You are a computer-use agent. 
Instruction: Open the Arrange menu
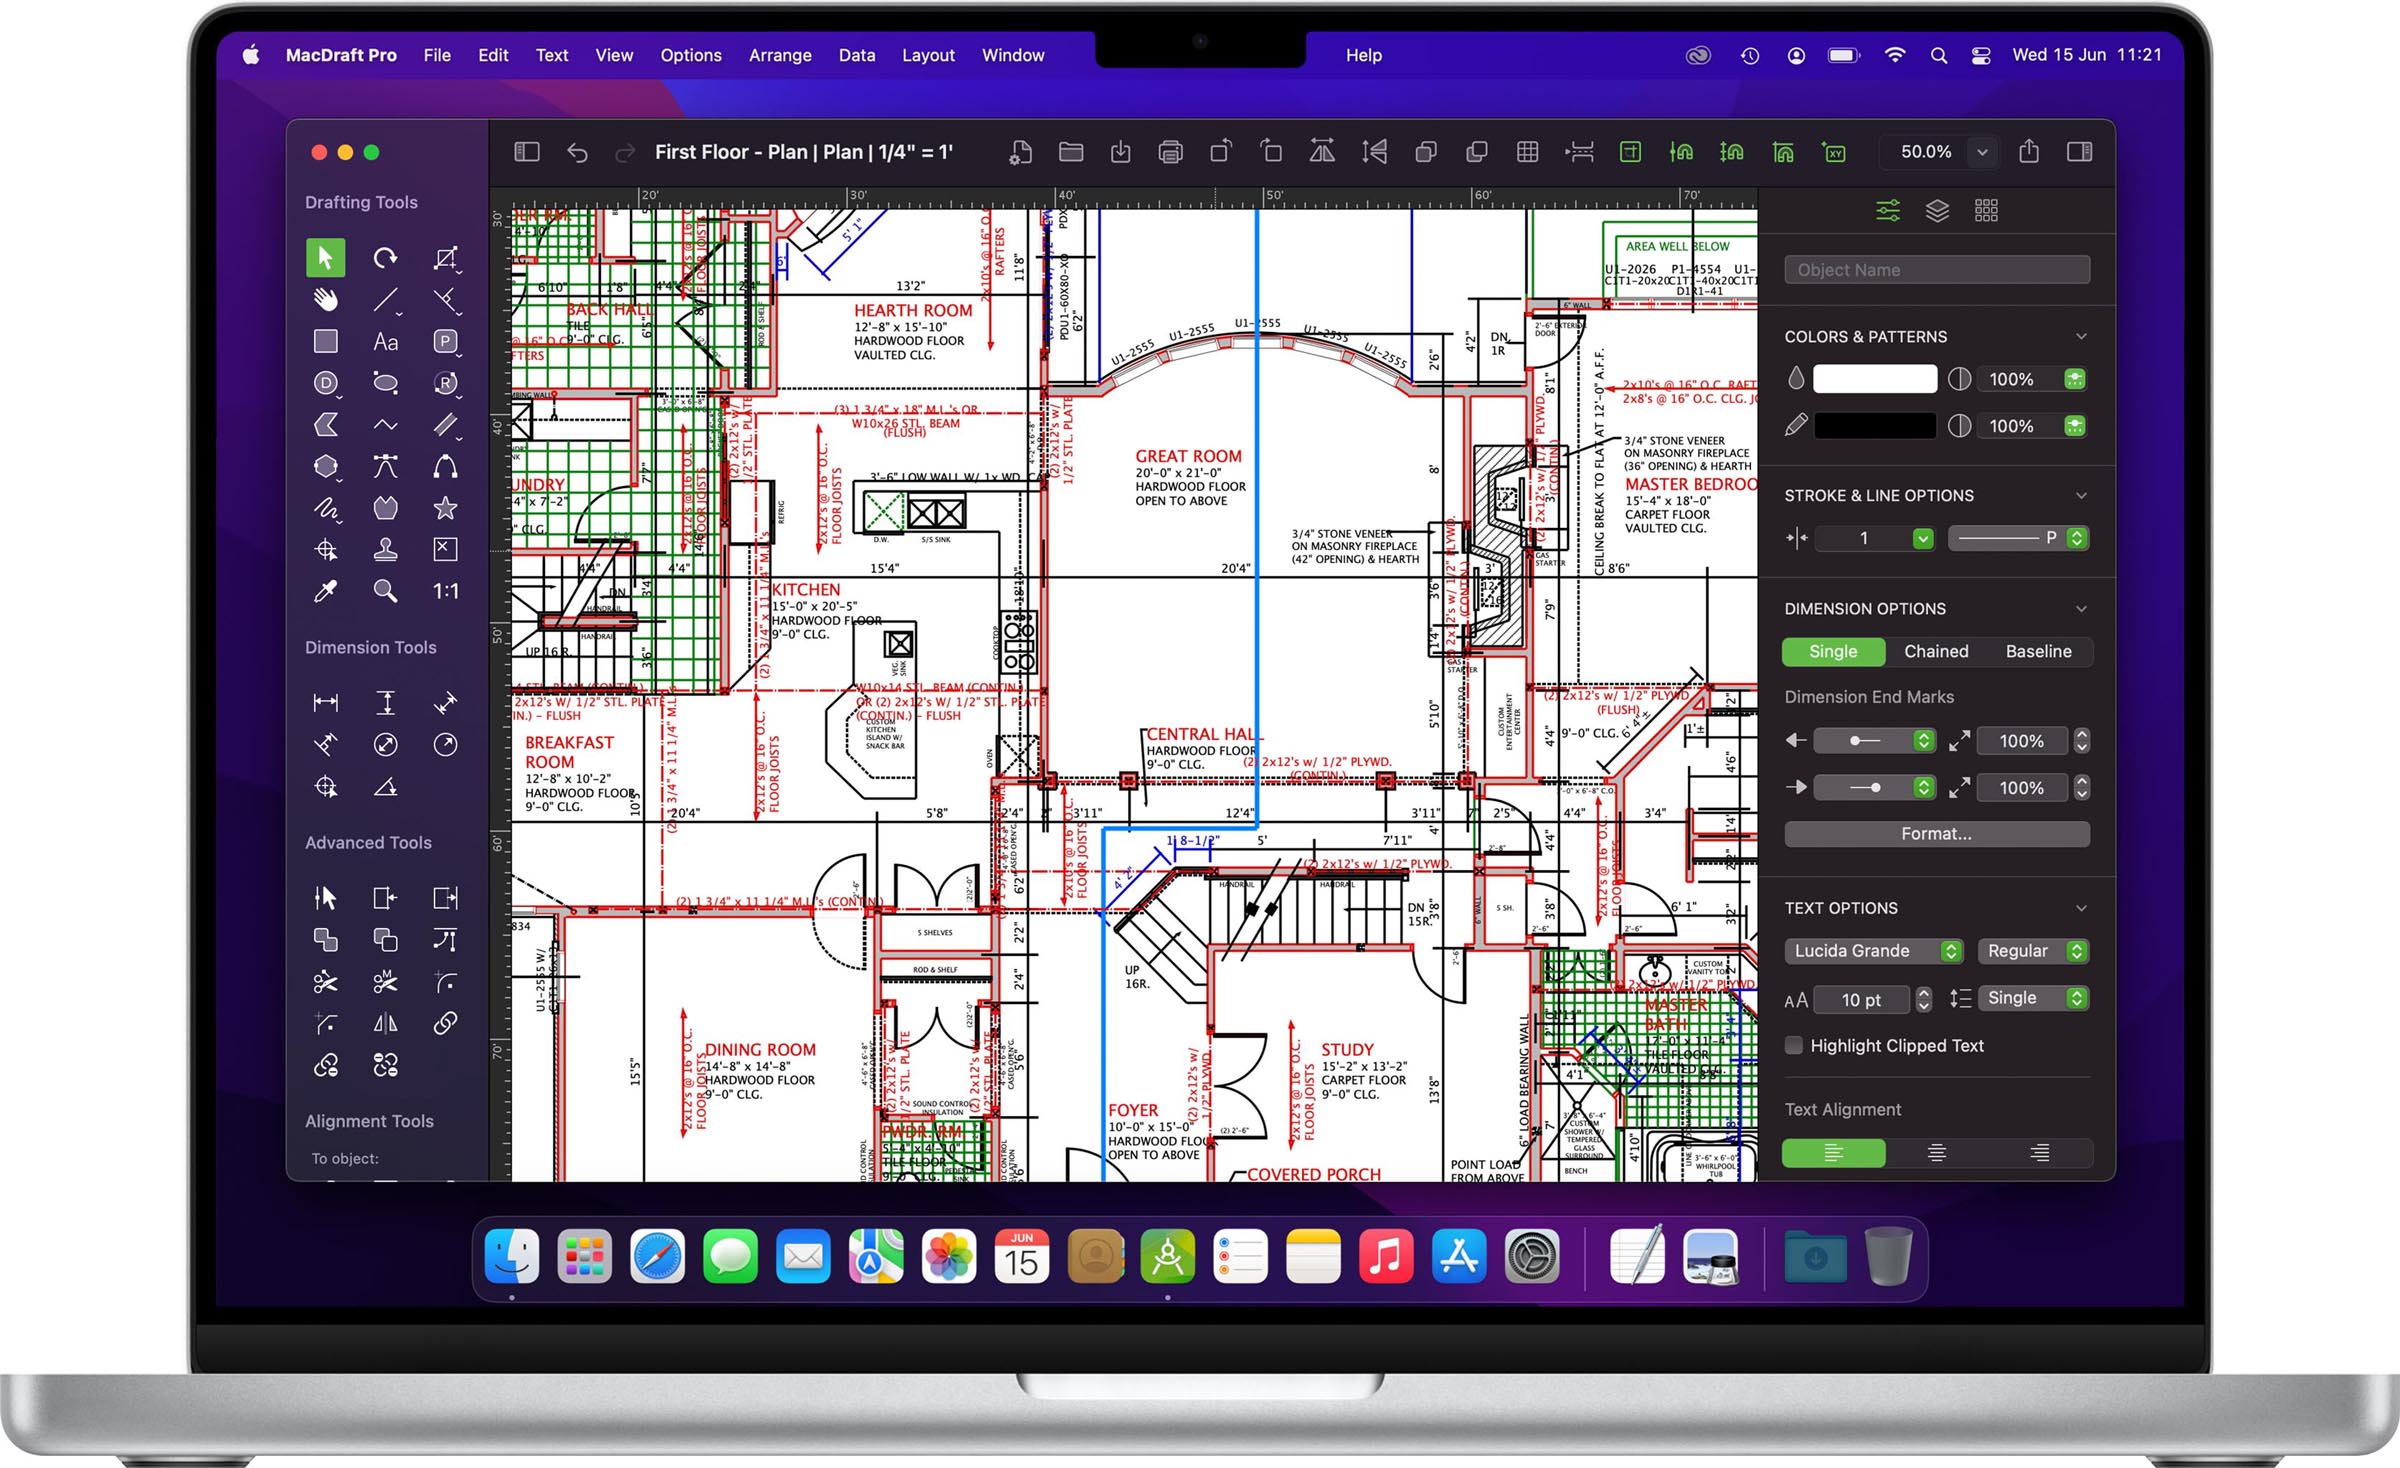pyautogui.click(x=777, y=53)
